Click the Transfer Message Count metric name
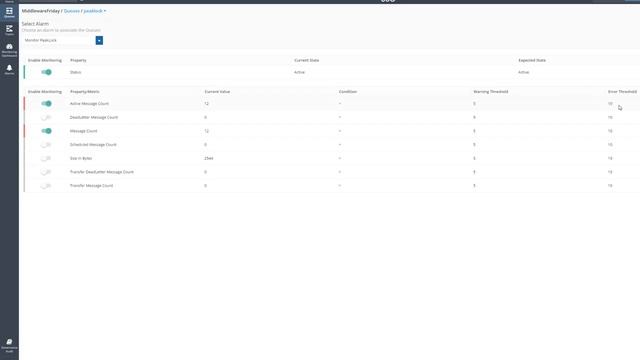Screen dimensions: 640x360 [91, 186]
